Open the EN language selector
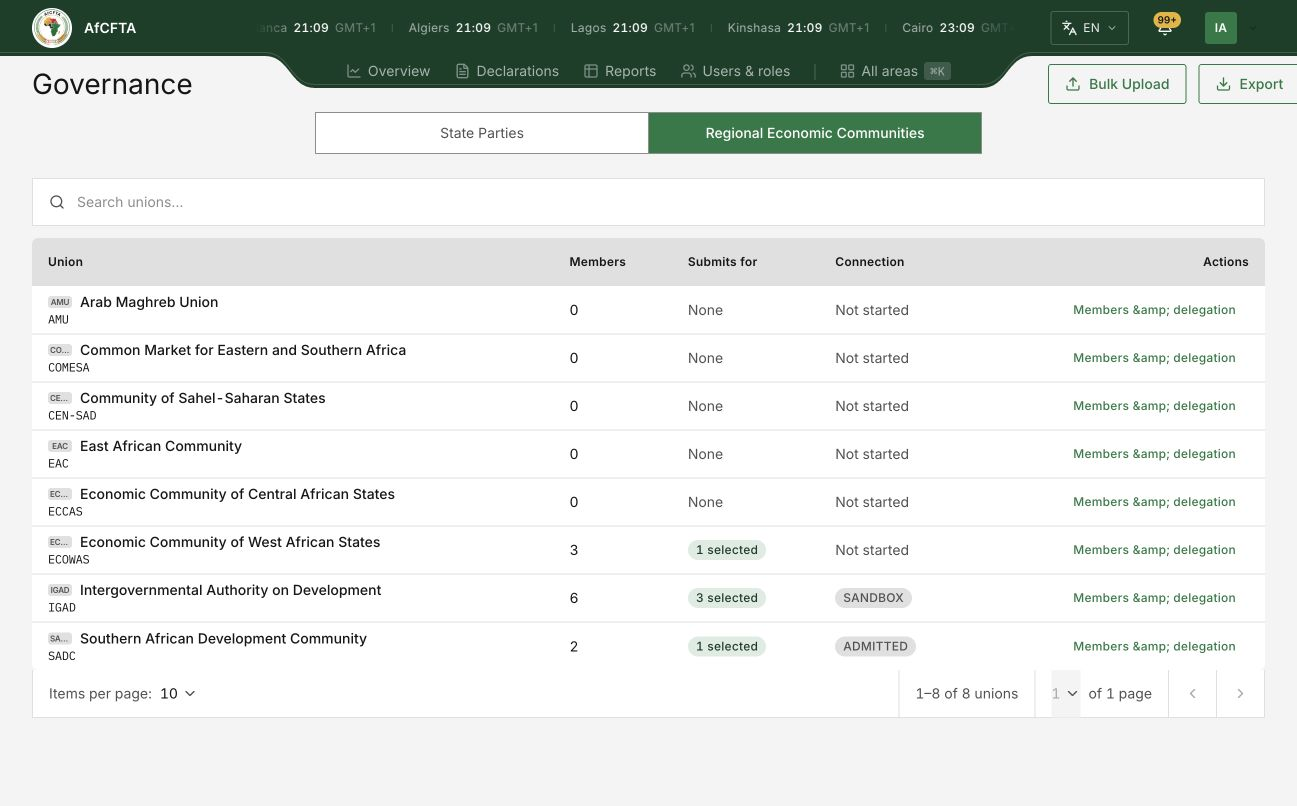 tap(1089, 28)
